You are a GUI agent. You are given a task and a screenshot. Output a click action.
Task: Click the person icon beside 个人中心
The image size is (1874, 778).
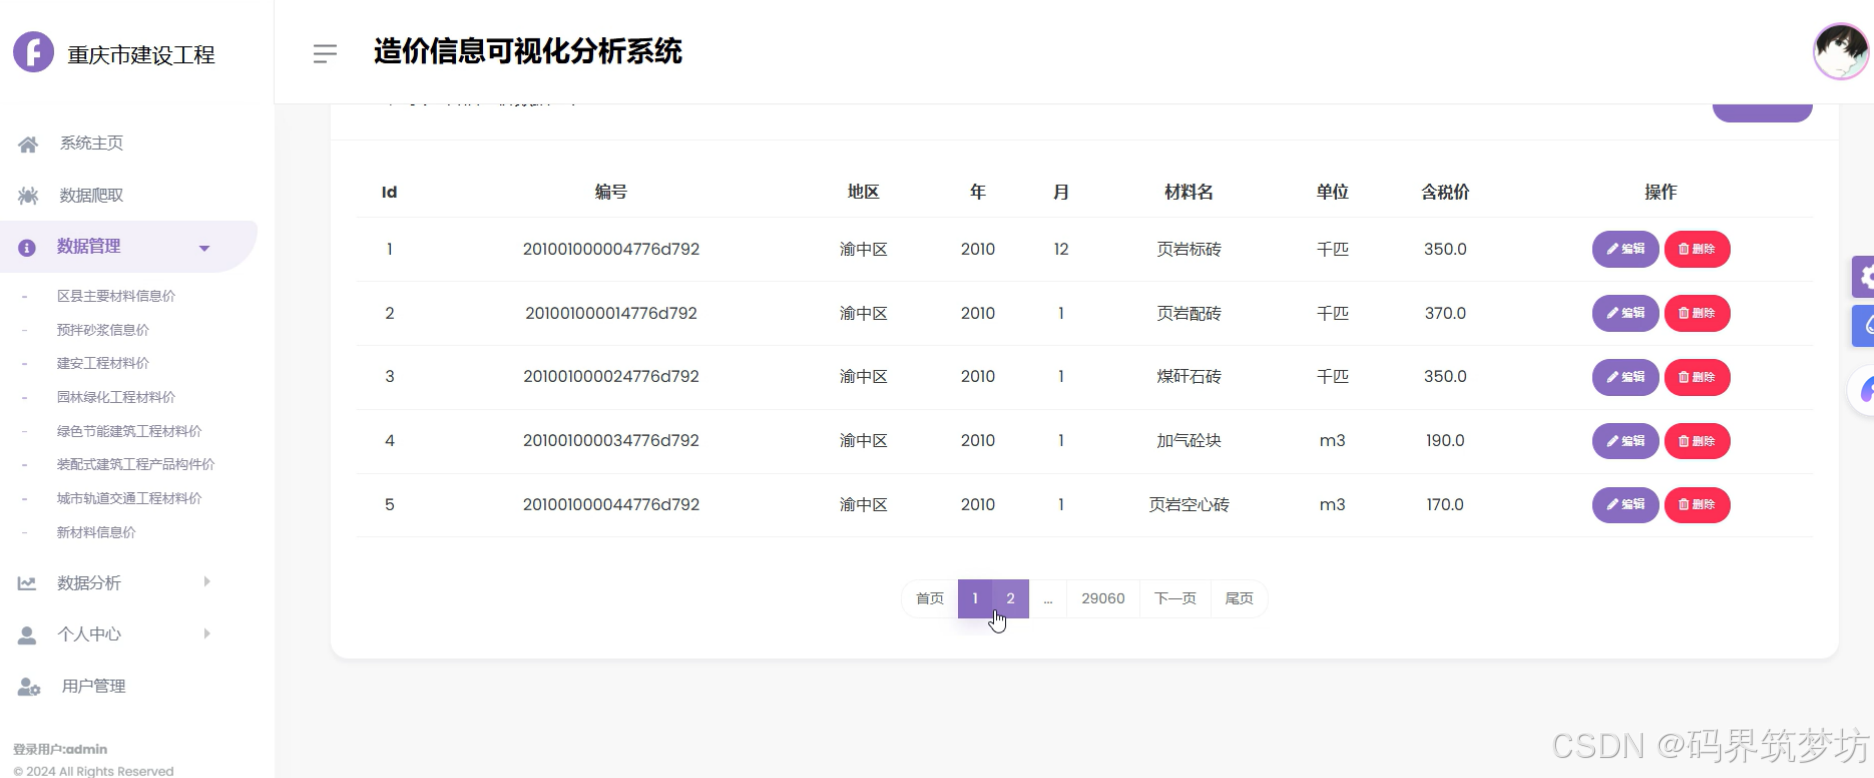(x=27, y=635)
